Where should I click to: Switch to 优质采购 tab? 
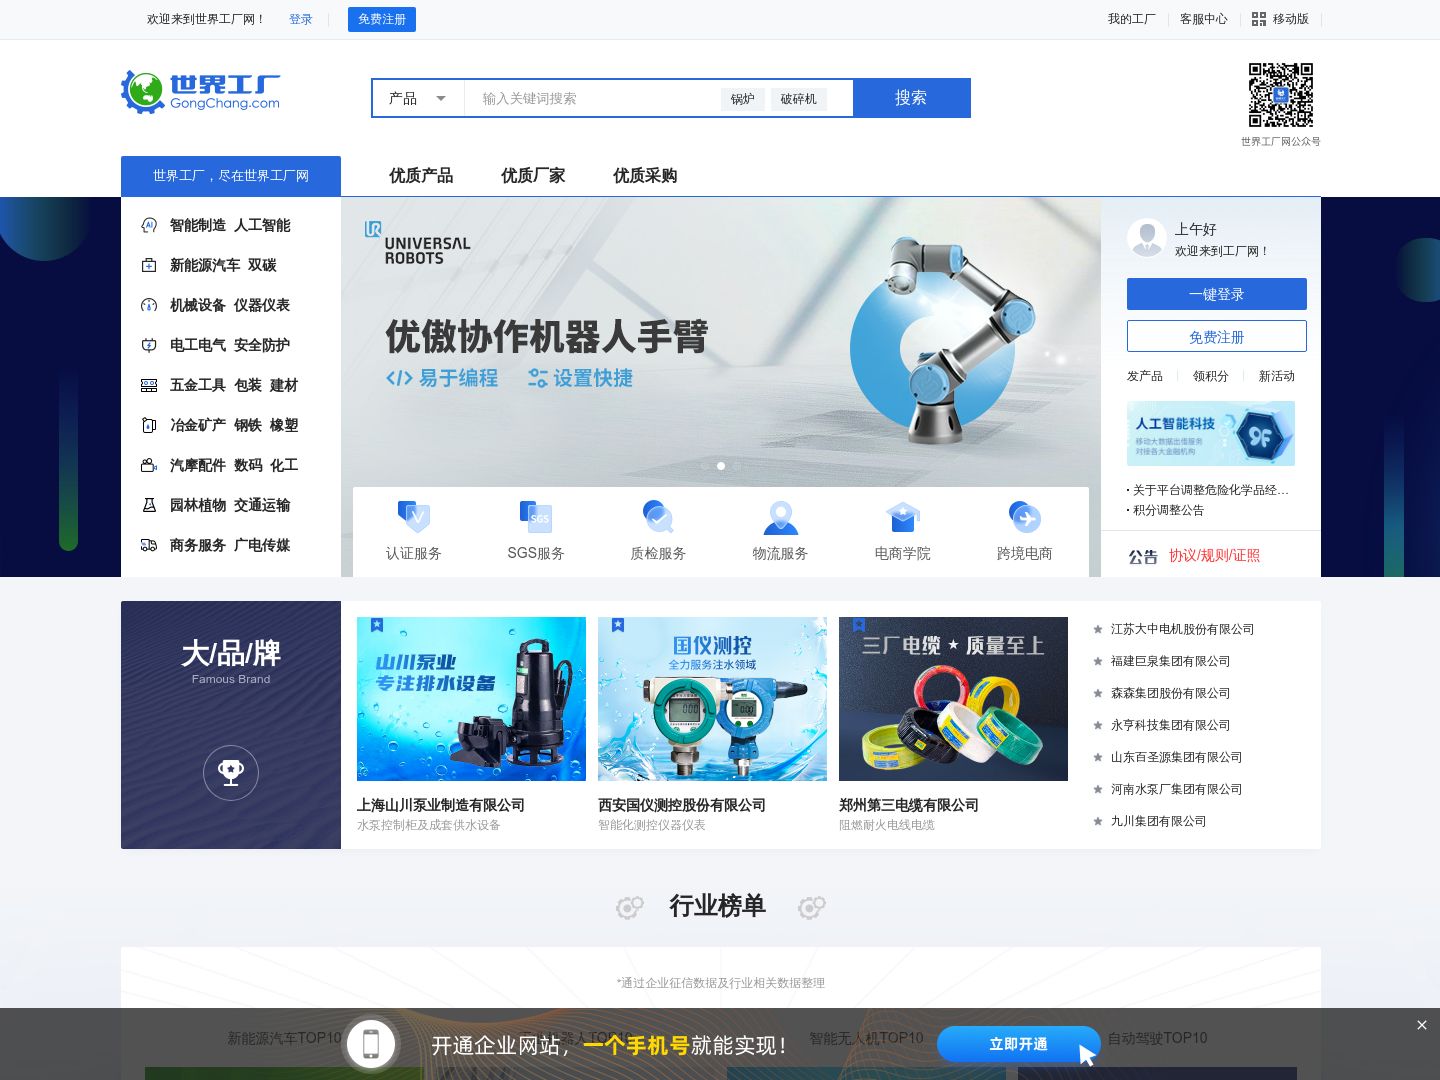[x=645, y=176]
